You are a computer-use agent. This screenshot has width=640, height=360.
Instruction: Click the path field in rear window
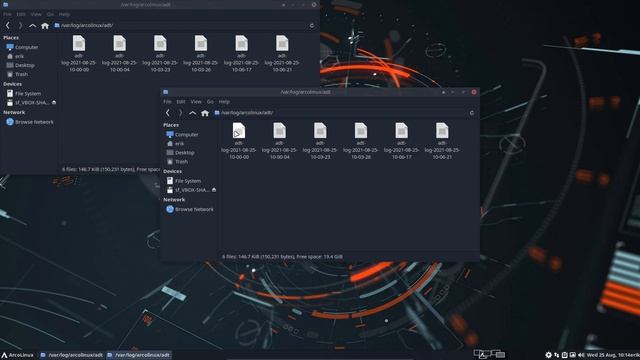[x=180, y=25]
